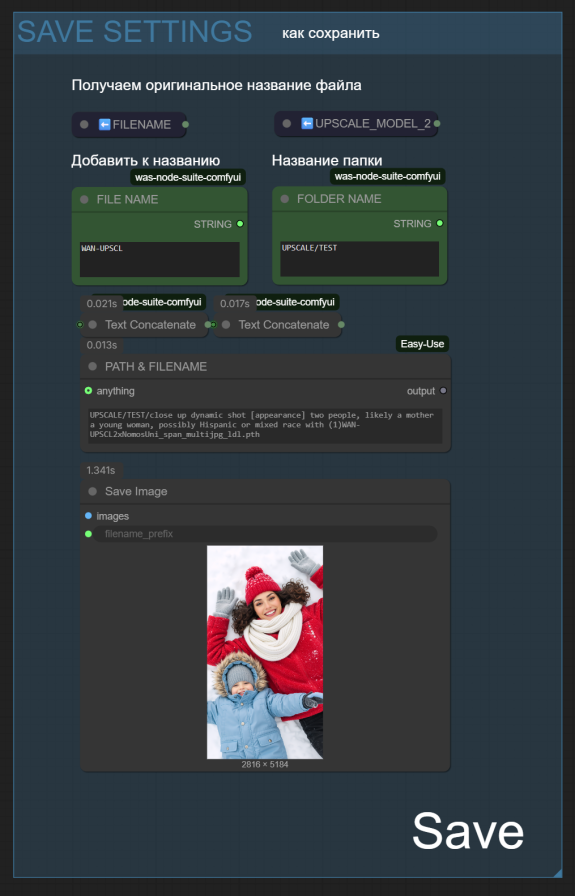Screen dimensions: 575x896
Task: Click the FILE NAME STRING output port
Action: click(x=240, y=224)
